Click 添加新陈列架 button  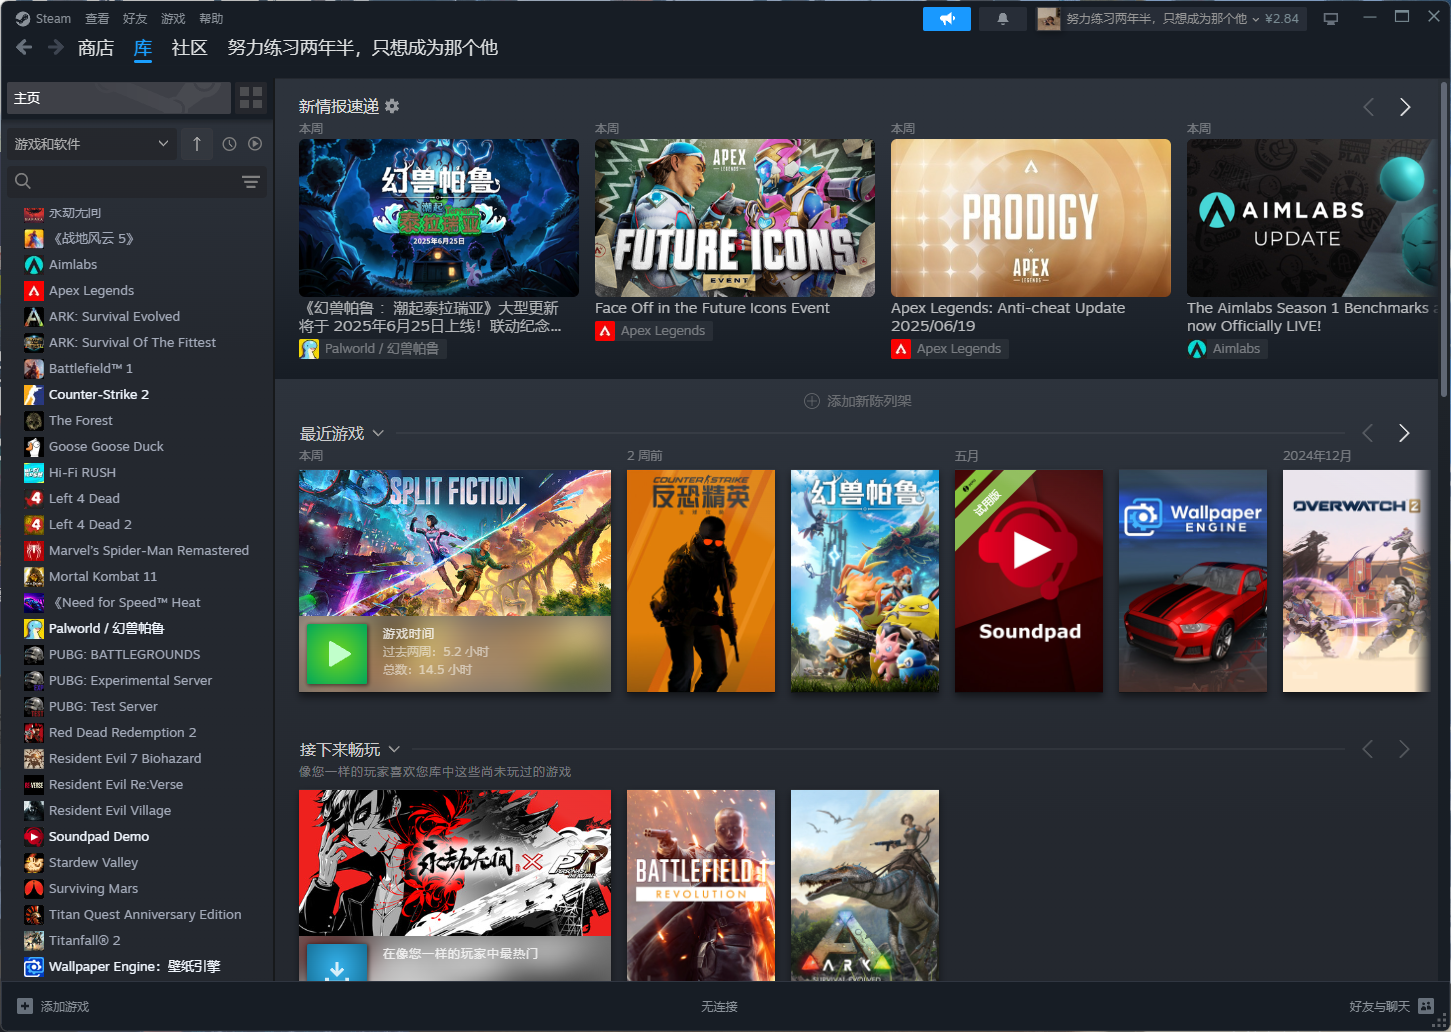click(x=858, y=401)
